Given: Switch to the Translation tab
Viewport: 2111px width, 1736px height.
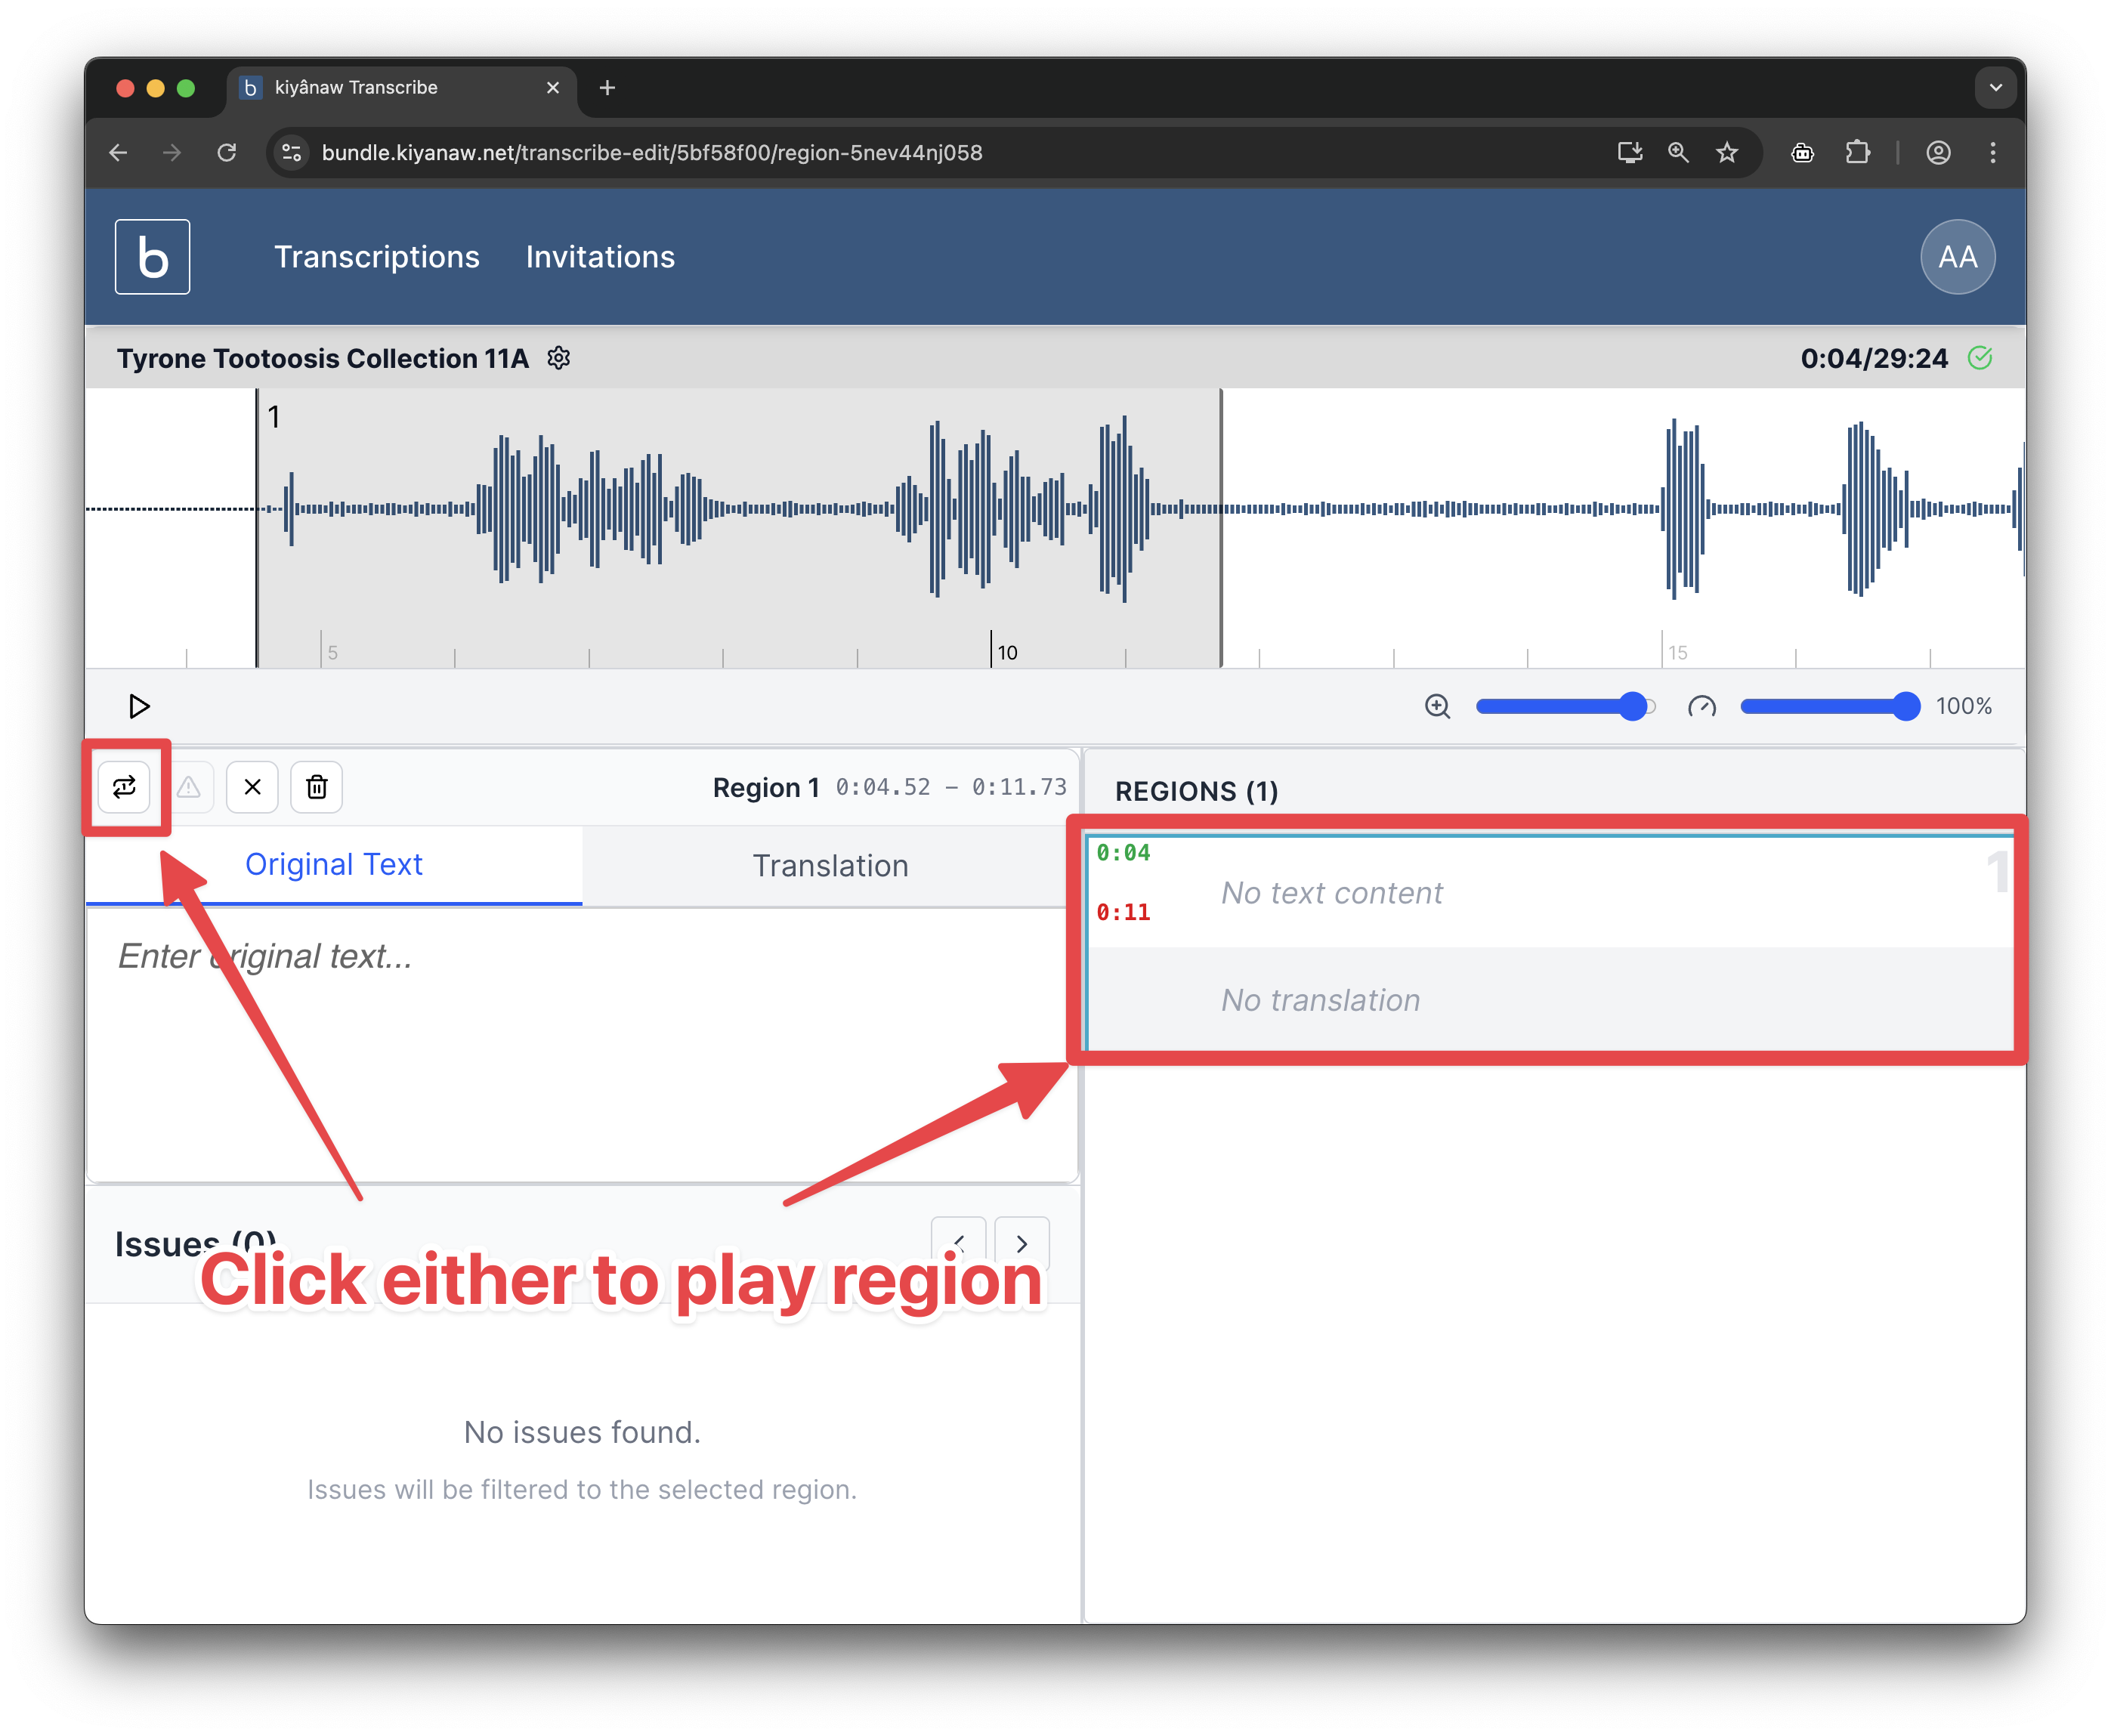Looking at the screenshot, I should pyautogui.click(x=830, y=866).
